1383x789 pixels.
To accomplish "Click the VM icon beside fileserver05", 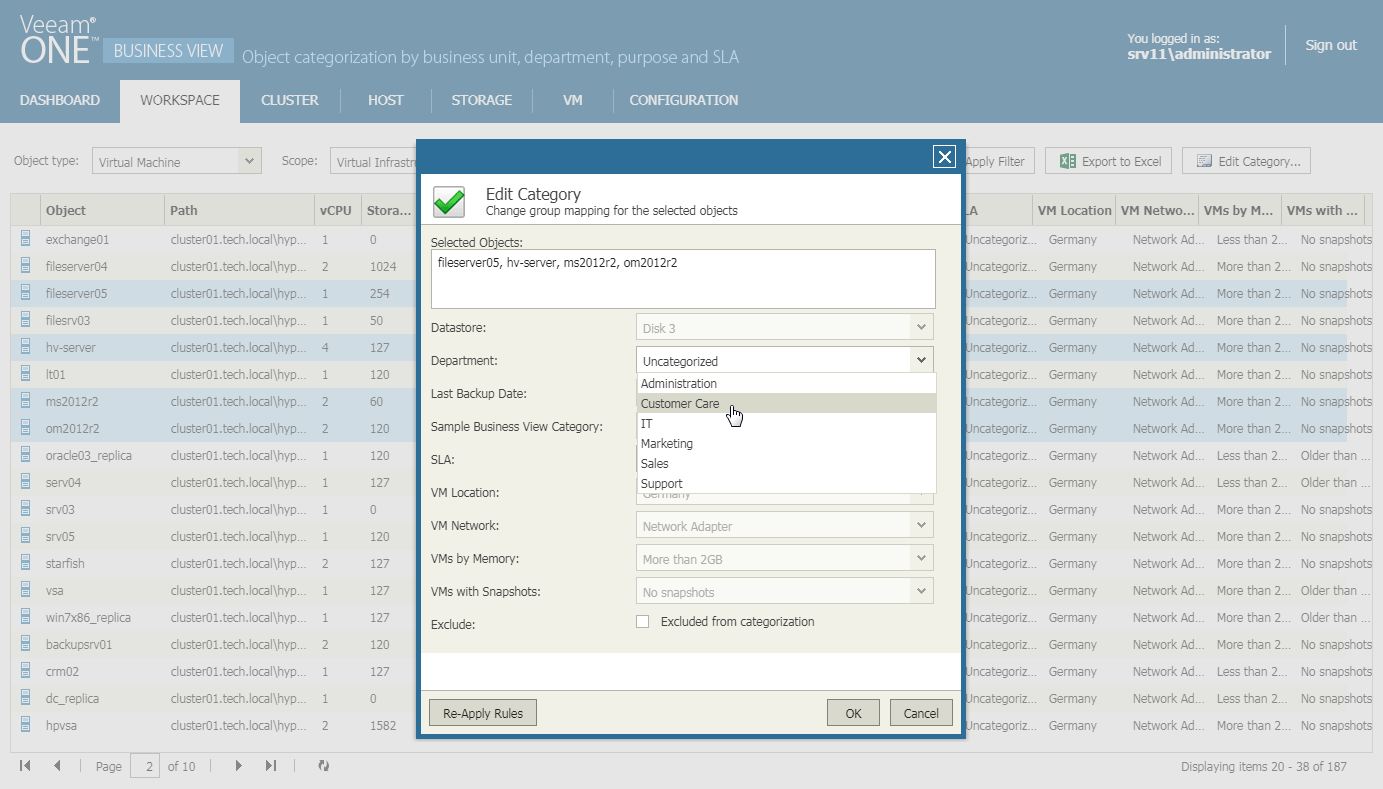I will point(26,294).
